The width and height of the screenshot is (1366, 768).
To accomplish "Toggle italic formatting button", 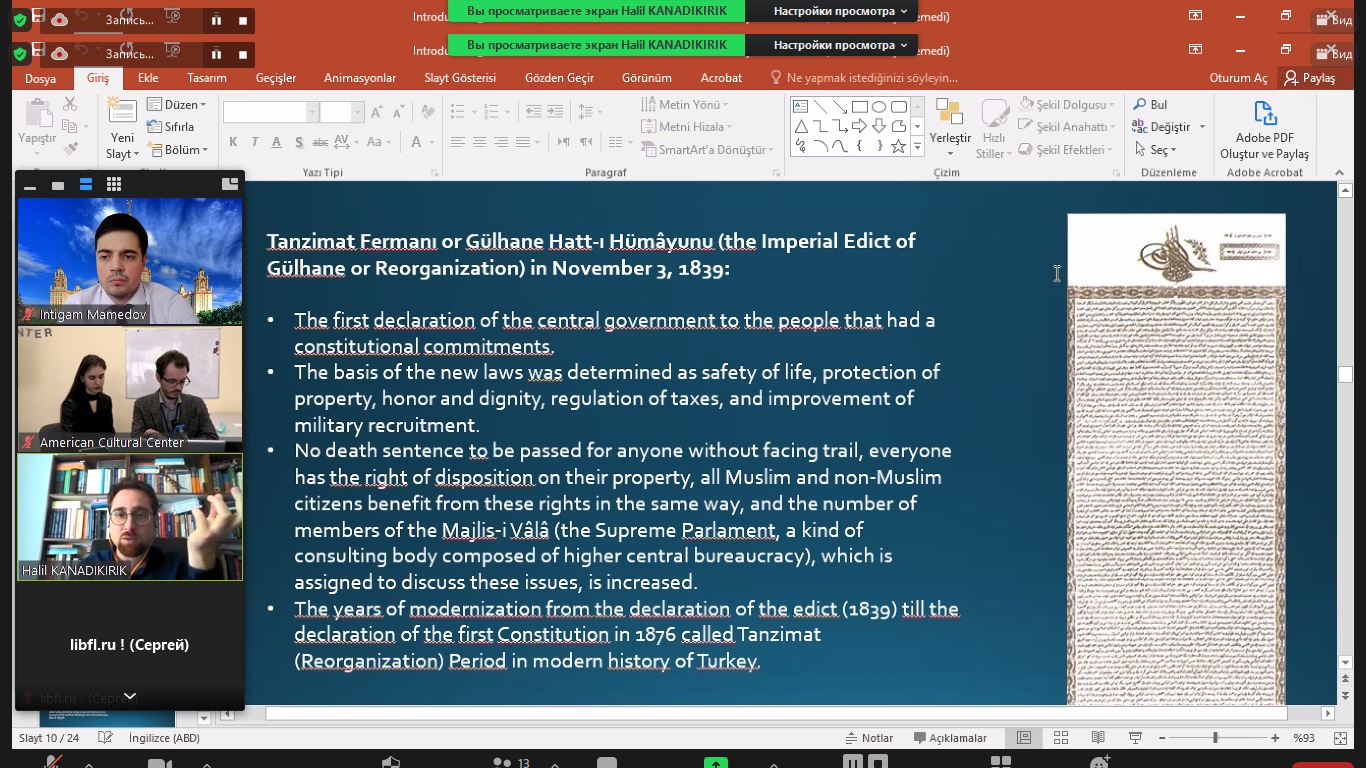I will [255, 142].
